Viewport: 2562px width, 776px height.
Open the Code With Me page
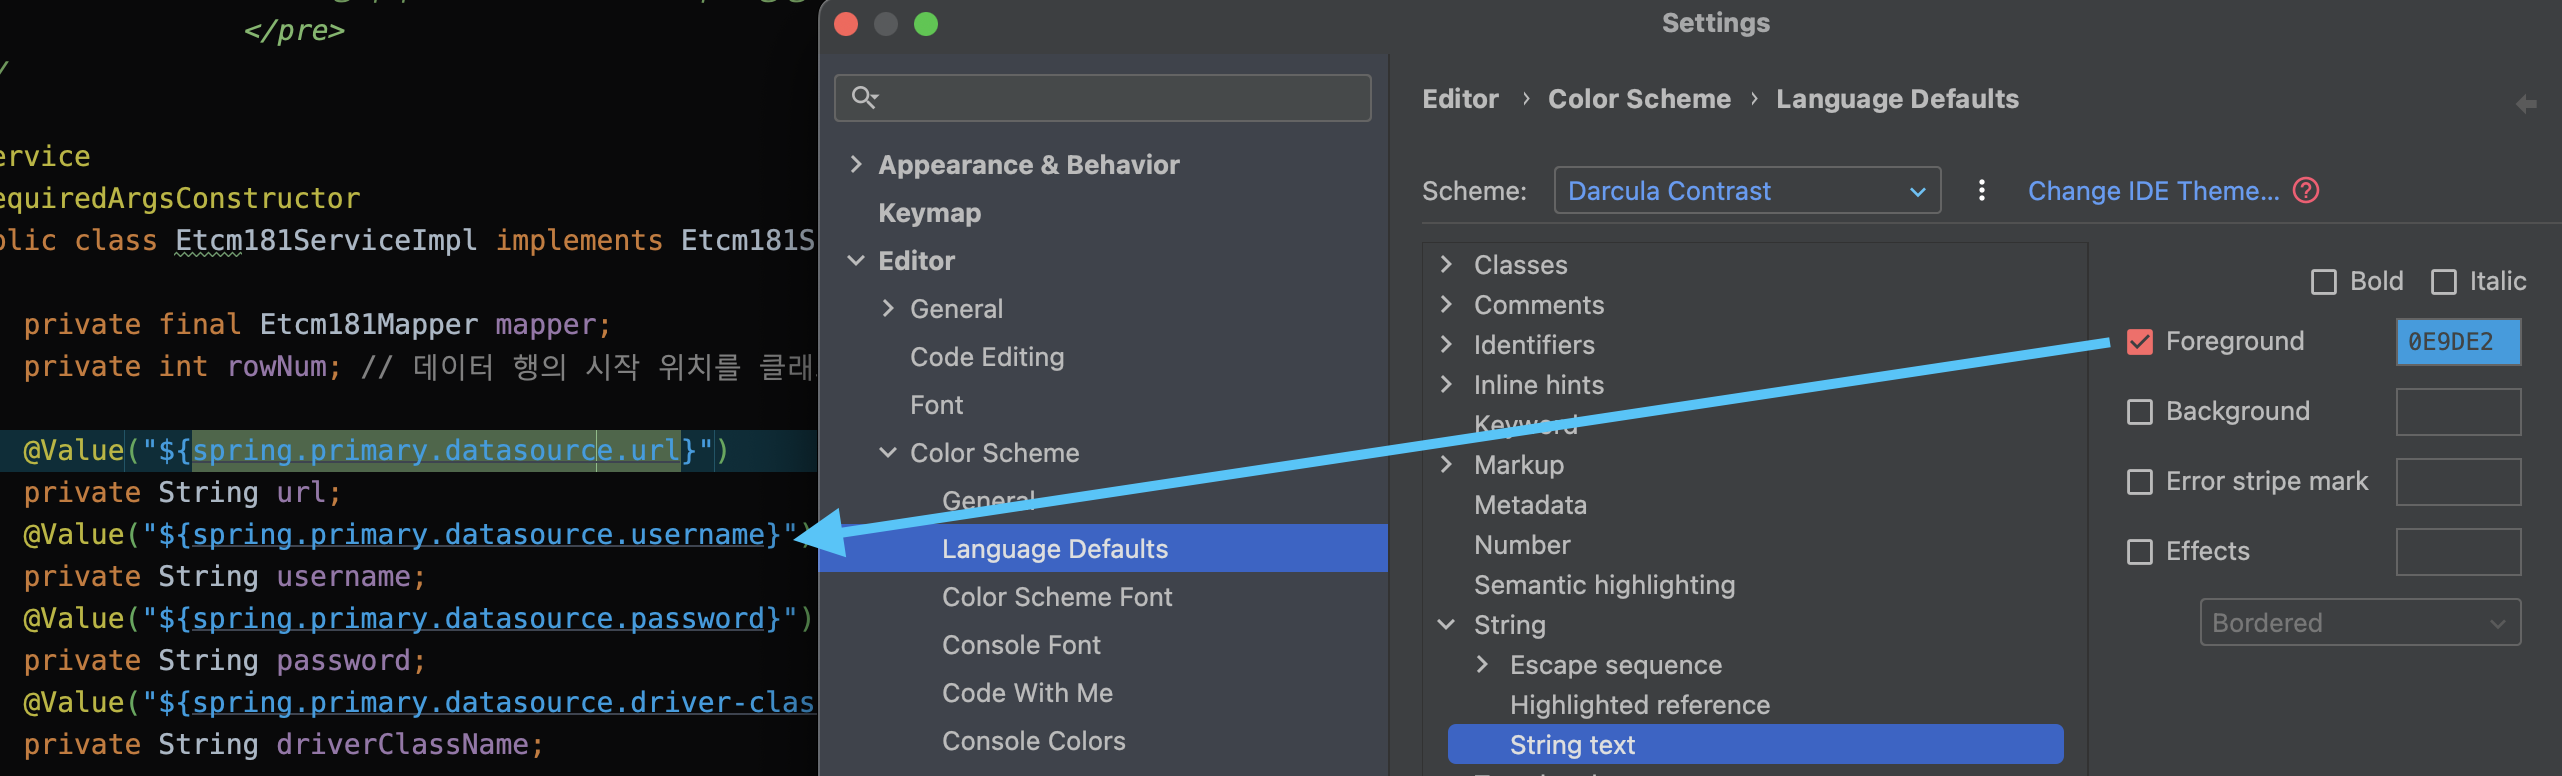[1027, 693]
